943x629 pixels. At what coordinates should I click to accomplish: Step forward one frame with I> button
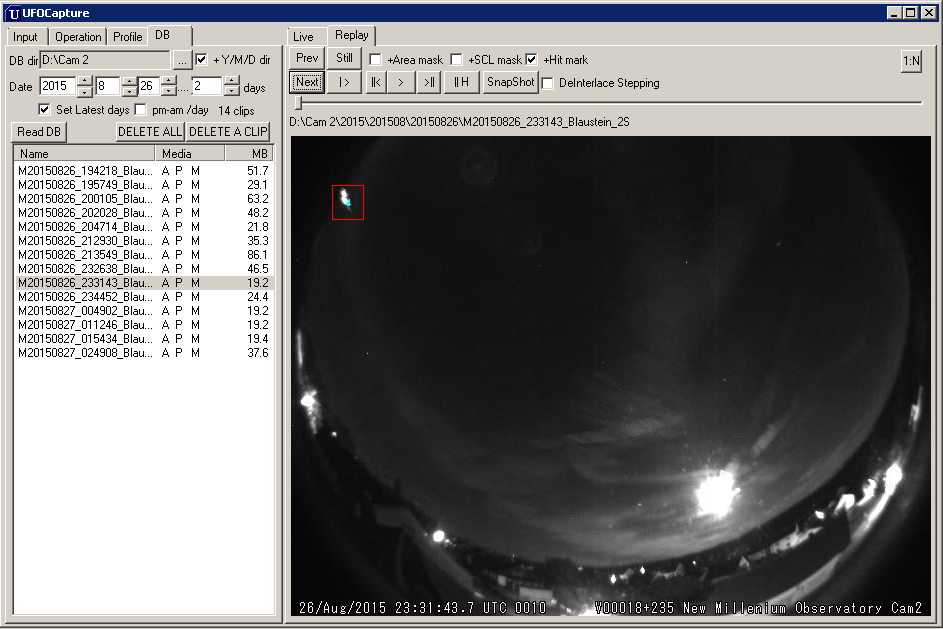tap(344, 82)
